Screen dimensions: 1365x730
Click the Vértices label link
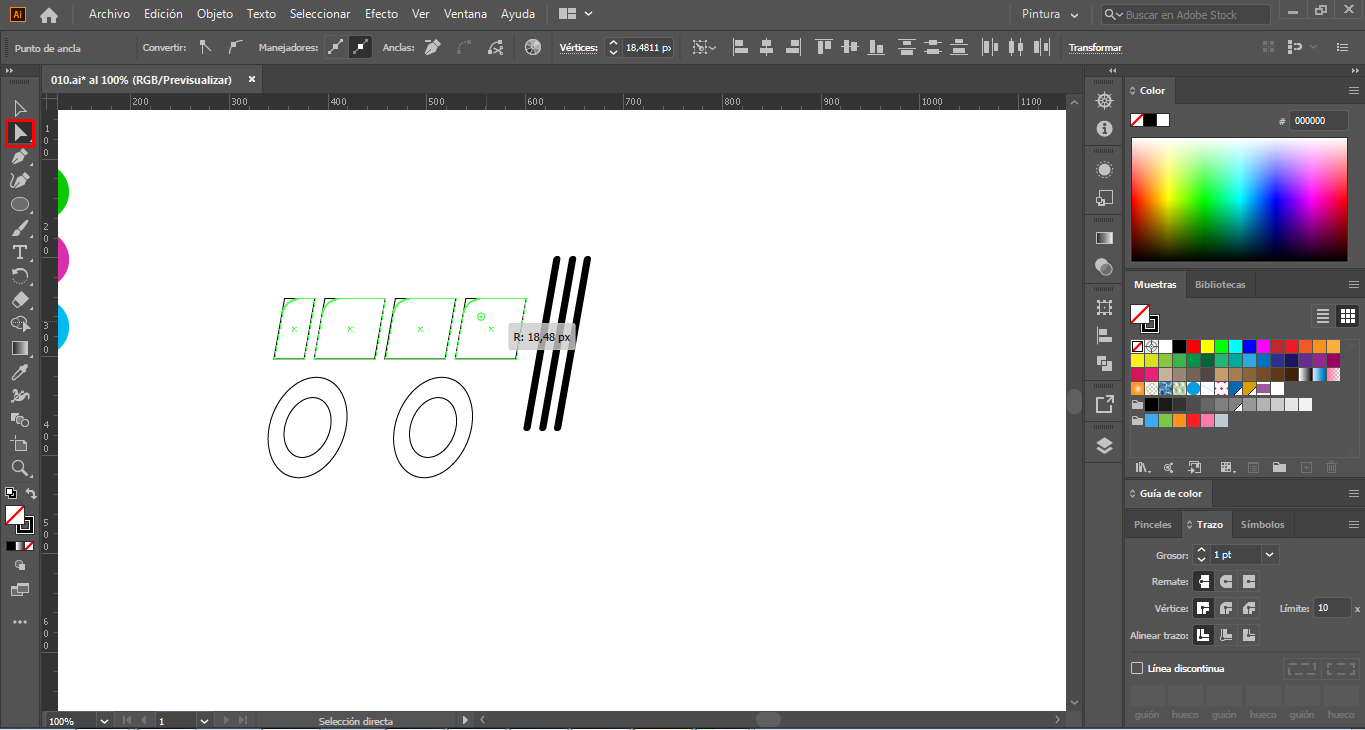point(578,48)
